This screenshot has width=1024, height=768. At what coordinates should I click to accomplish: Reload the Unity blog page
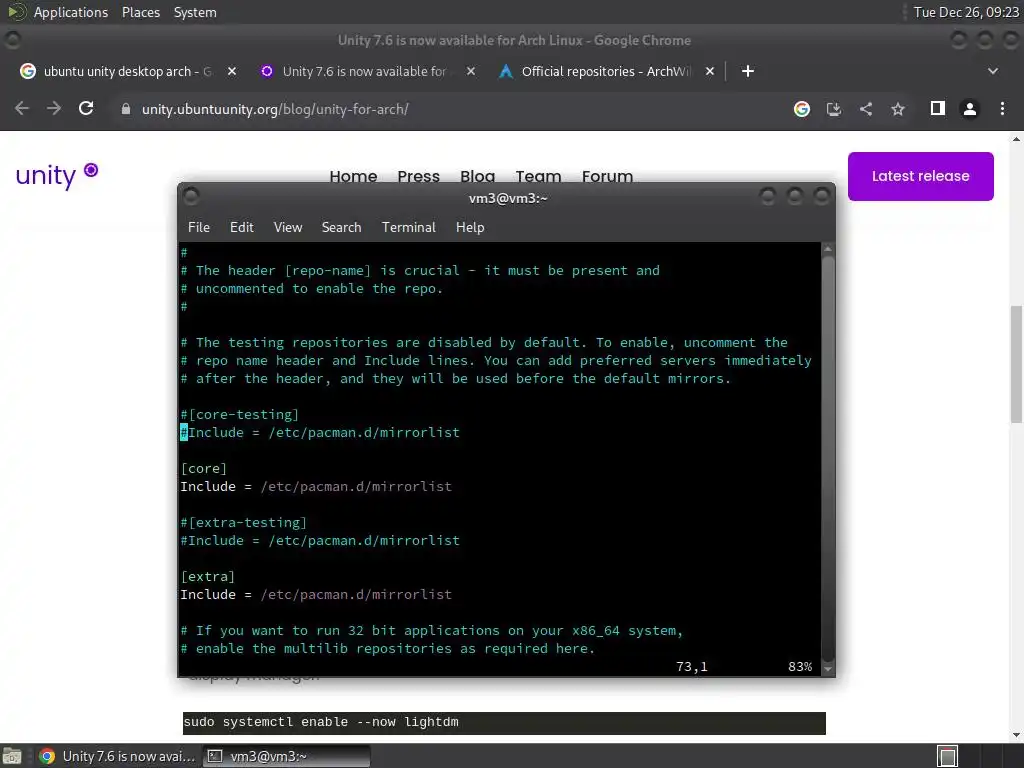[x=86, y=109]
